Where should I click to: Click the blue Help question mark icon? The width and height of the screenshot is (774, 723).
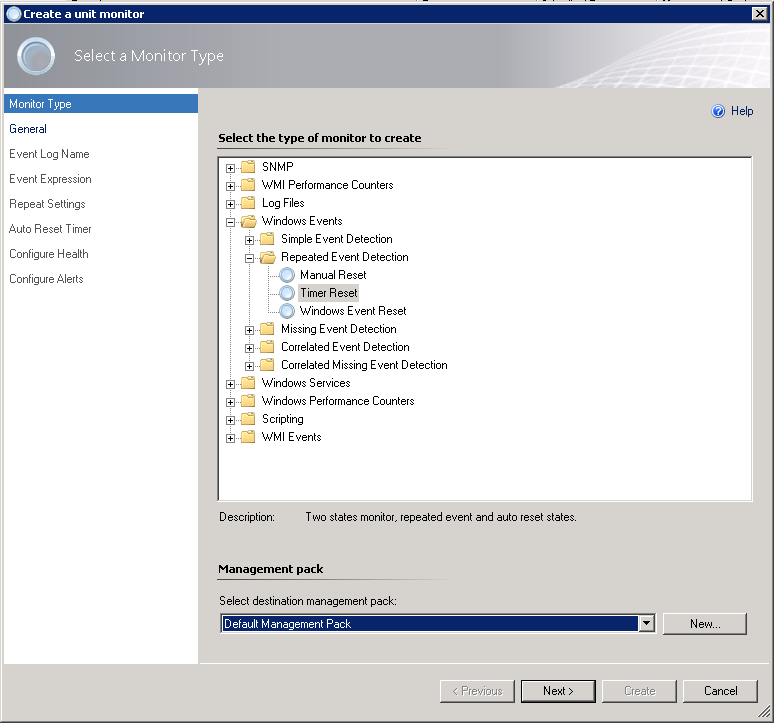click(718, 111)
